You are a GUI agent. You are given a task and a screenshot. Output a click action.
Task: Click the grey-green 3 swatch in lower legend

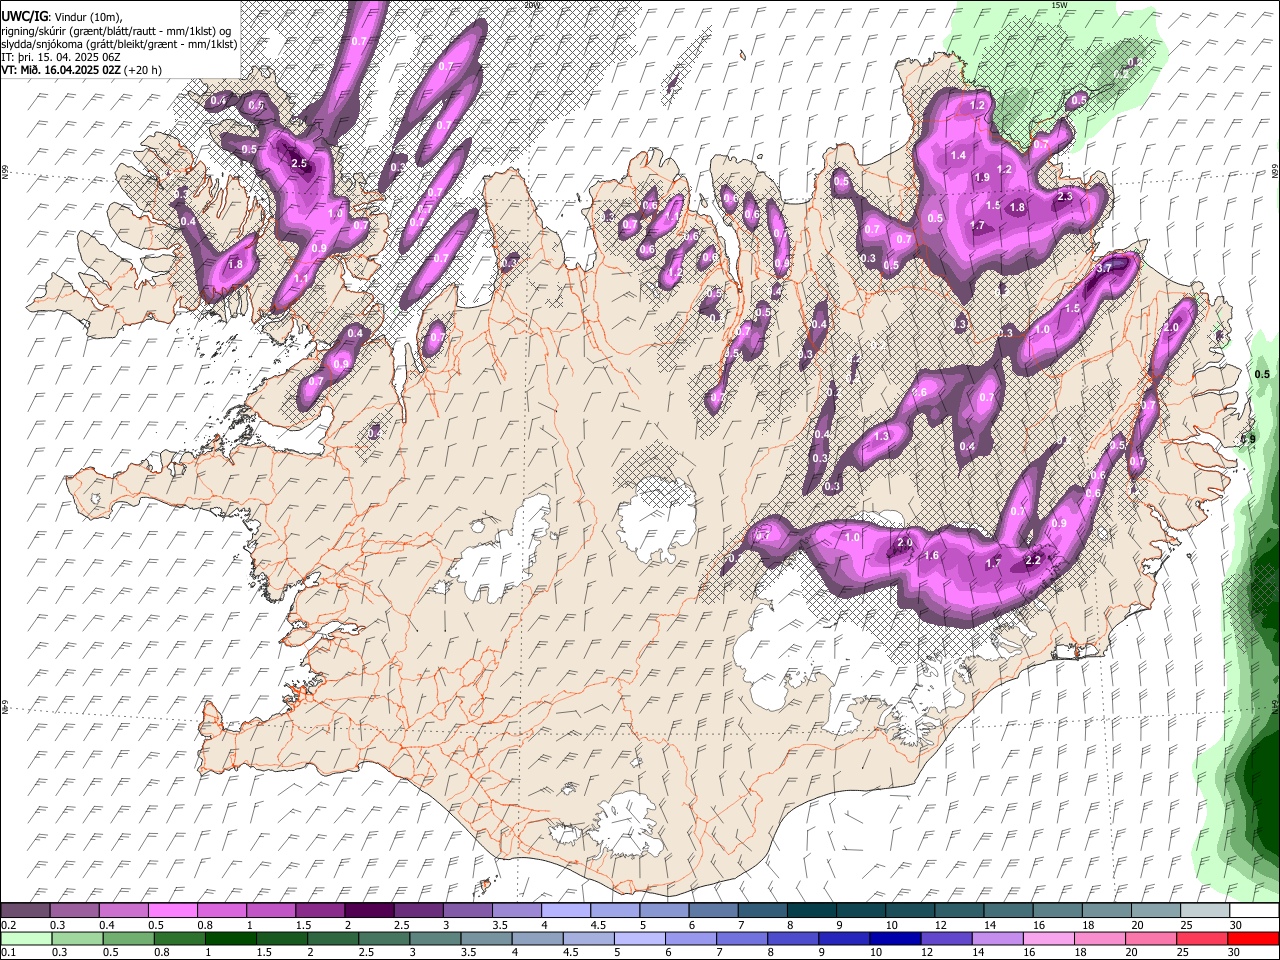pos(435,938)
